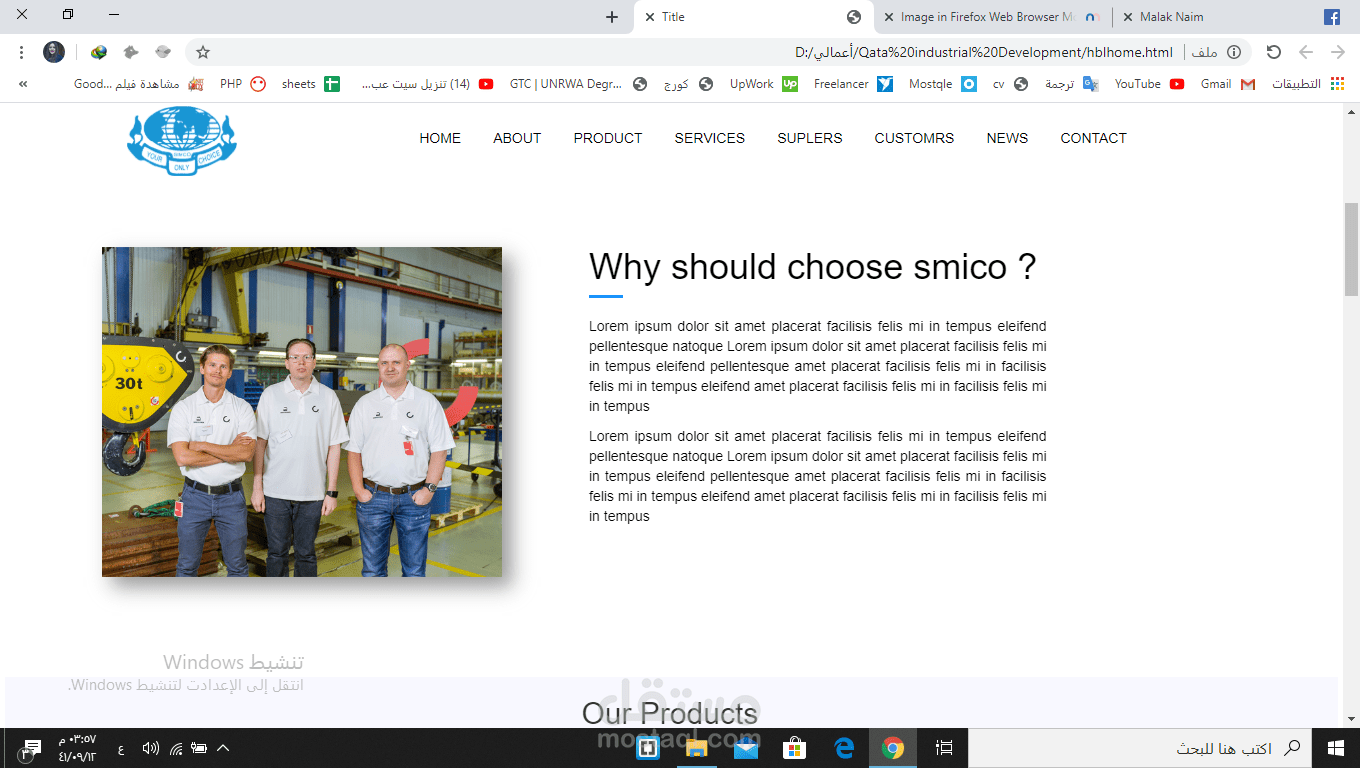
Task: Click the scrollbar down arrow
Action: (1352, 718)
